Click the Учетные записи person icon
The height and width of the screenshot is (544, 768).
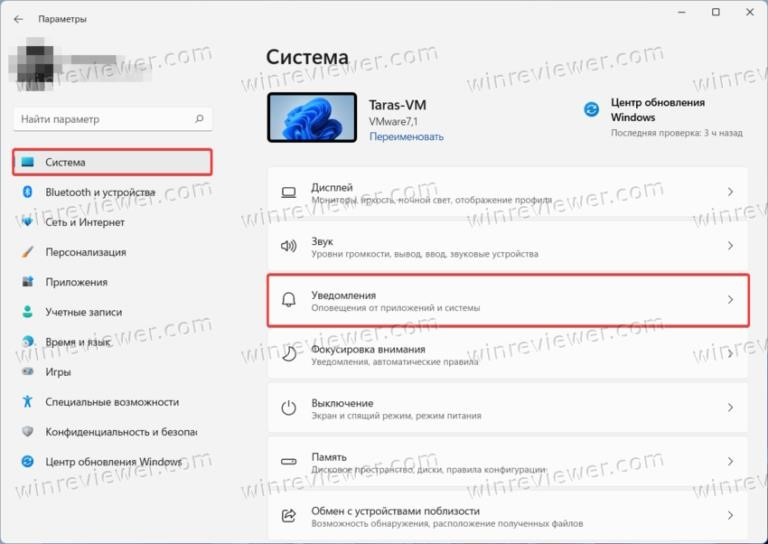[x=27, y=311]
